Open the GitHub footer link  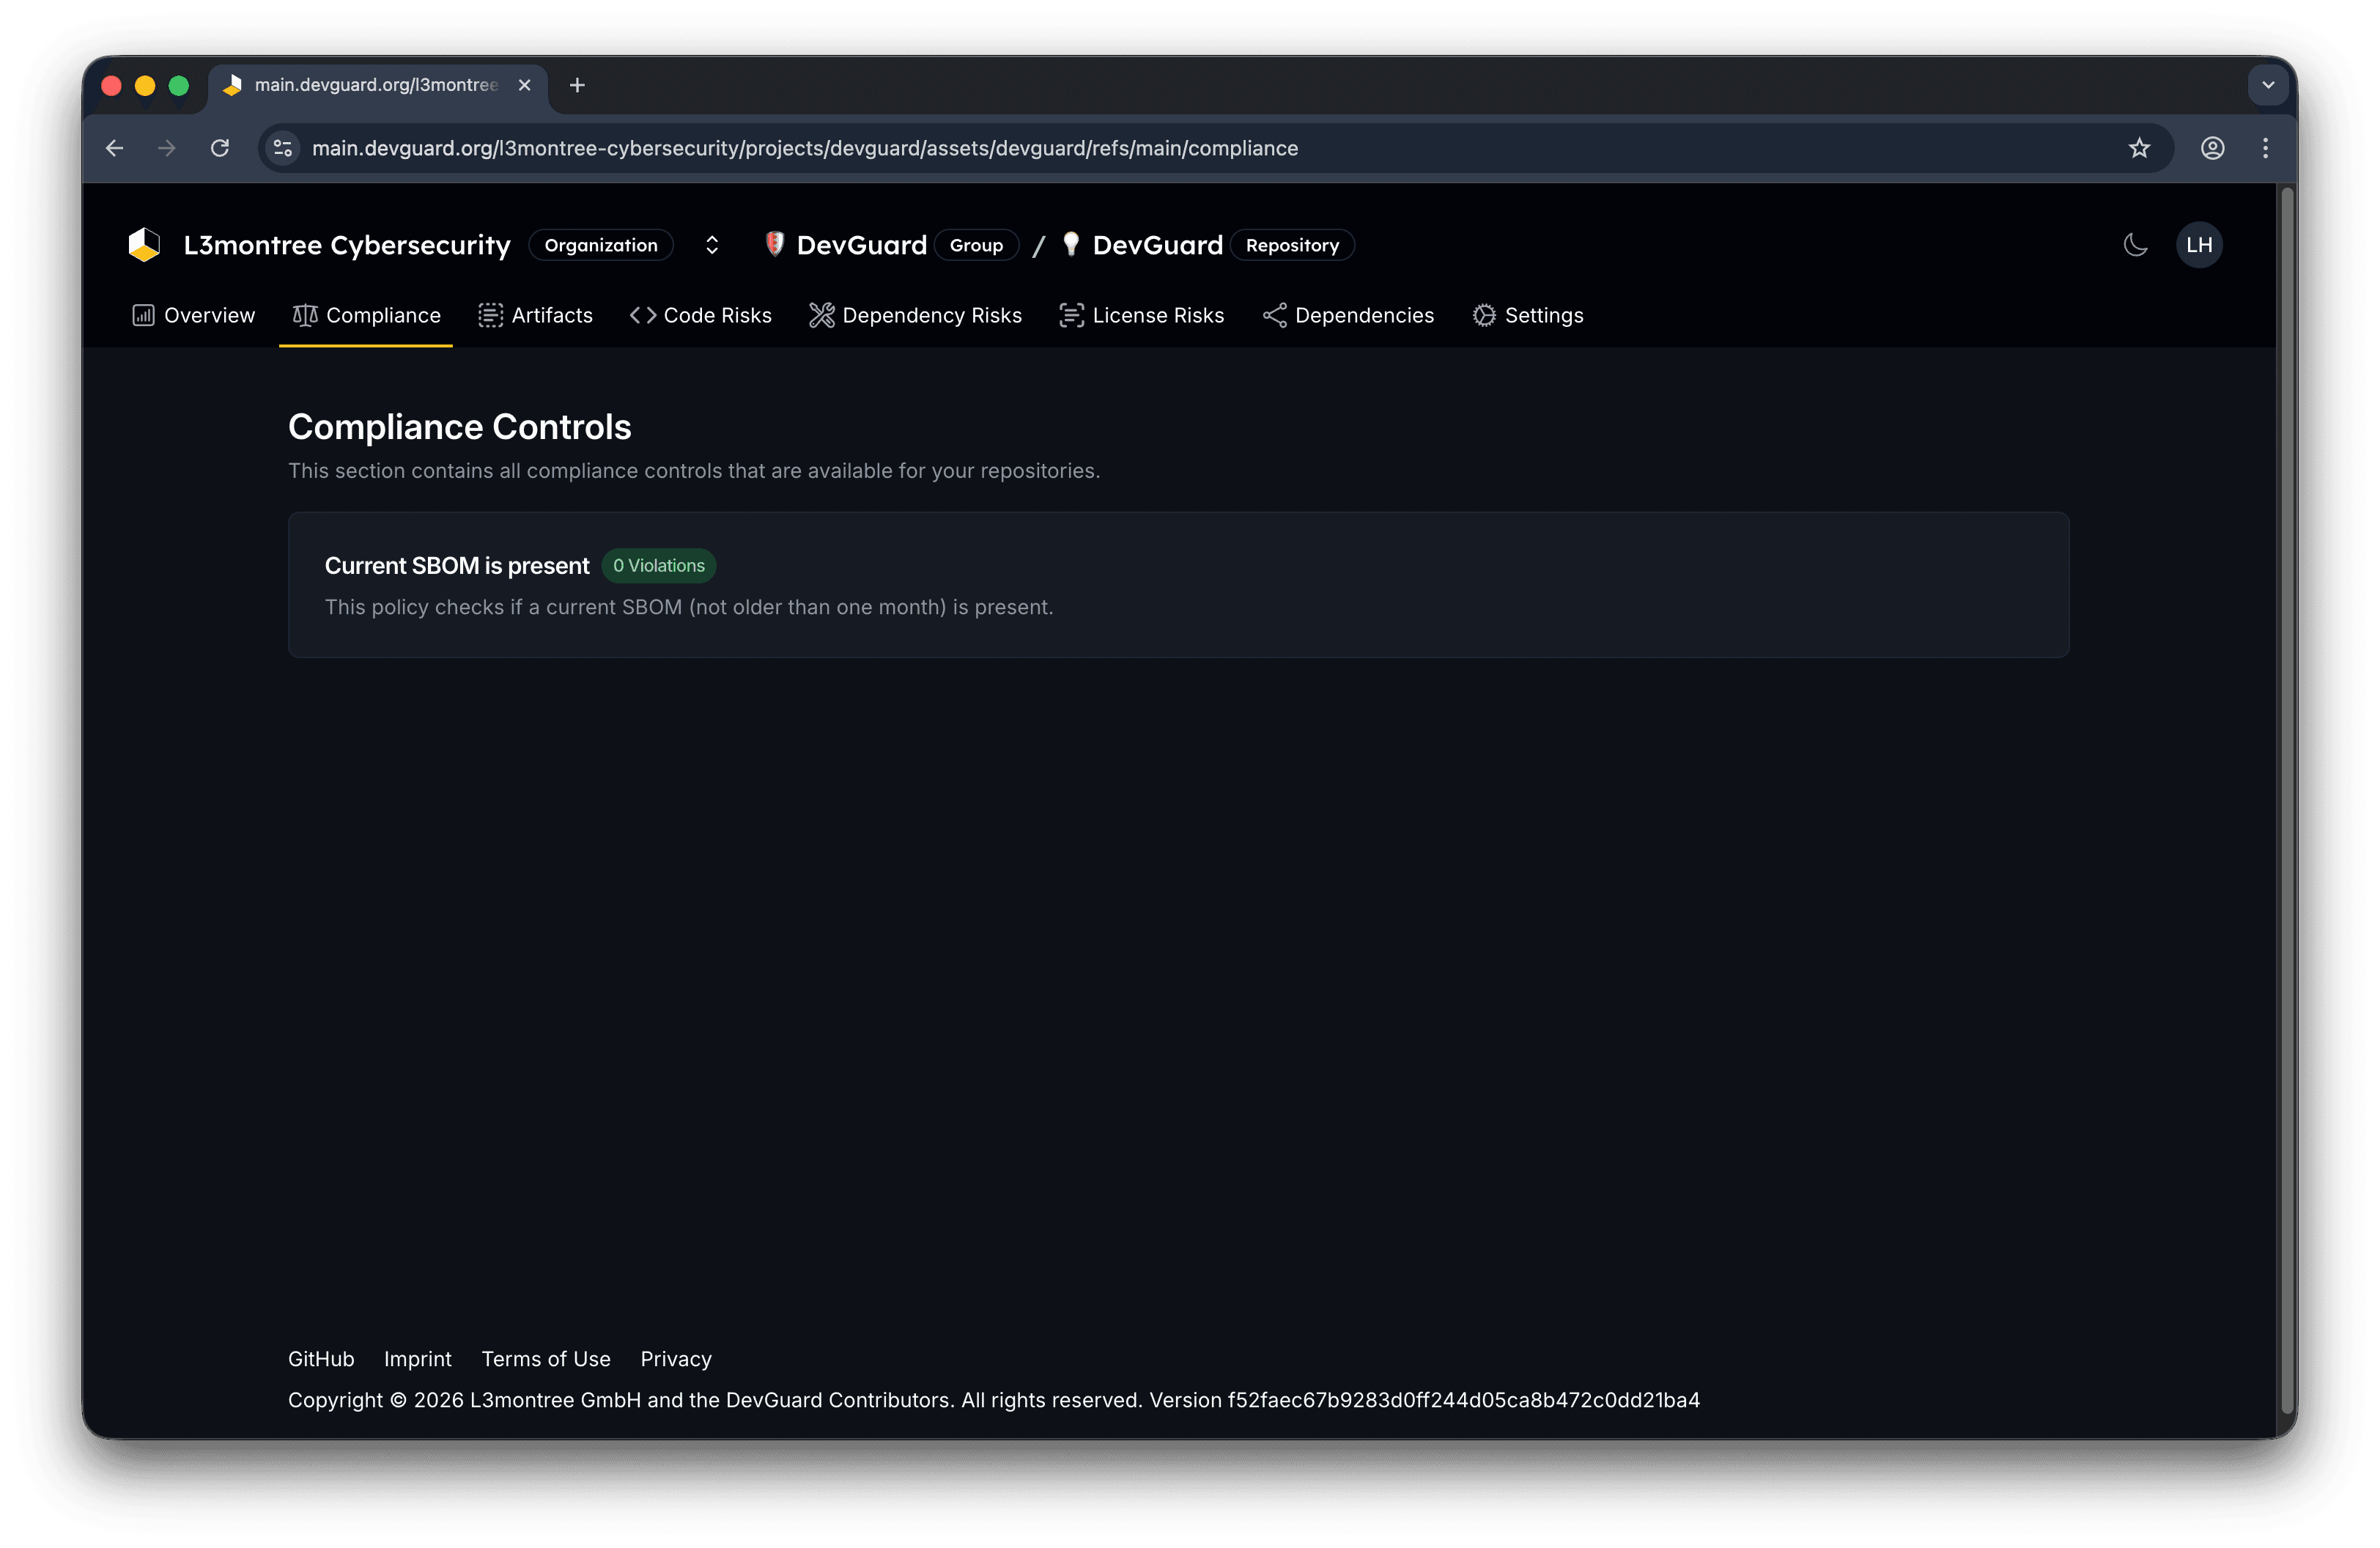tap(320, 1358)
